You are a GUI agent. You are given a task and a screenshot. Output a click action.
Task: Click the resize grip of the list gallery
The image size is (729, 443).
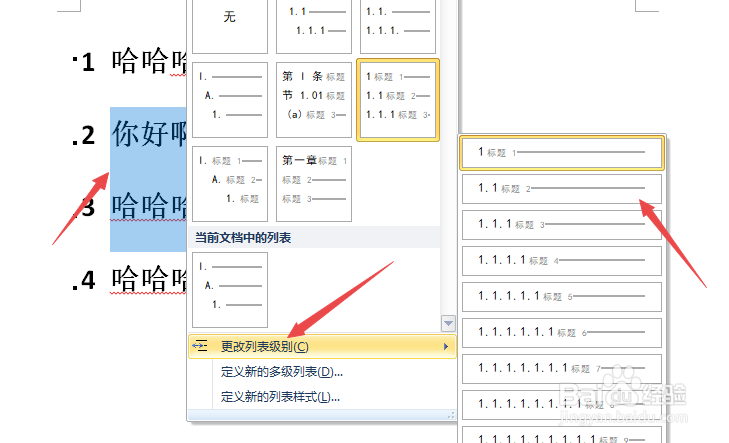451,416
